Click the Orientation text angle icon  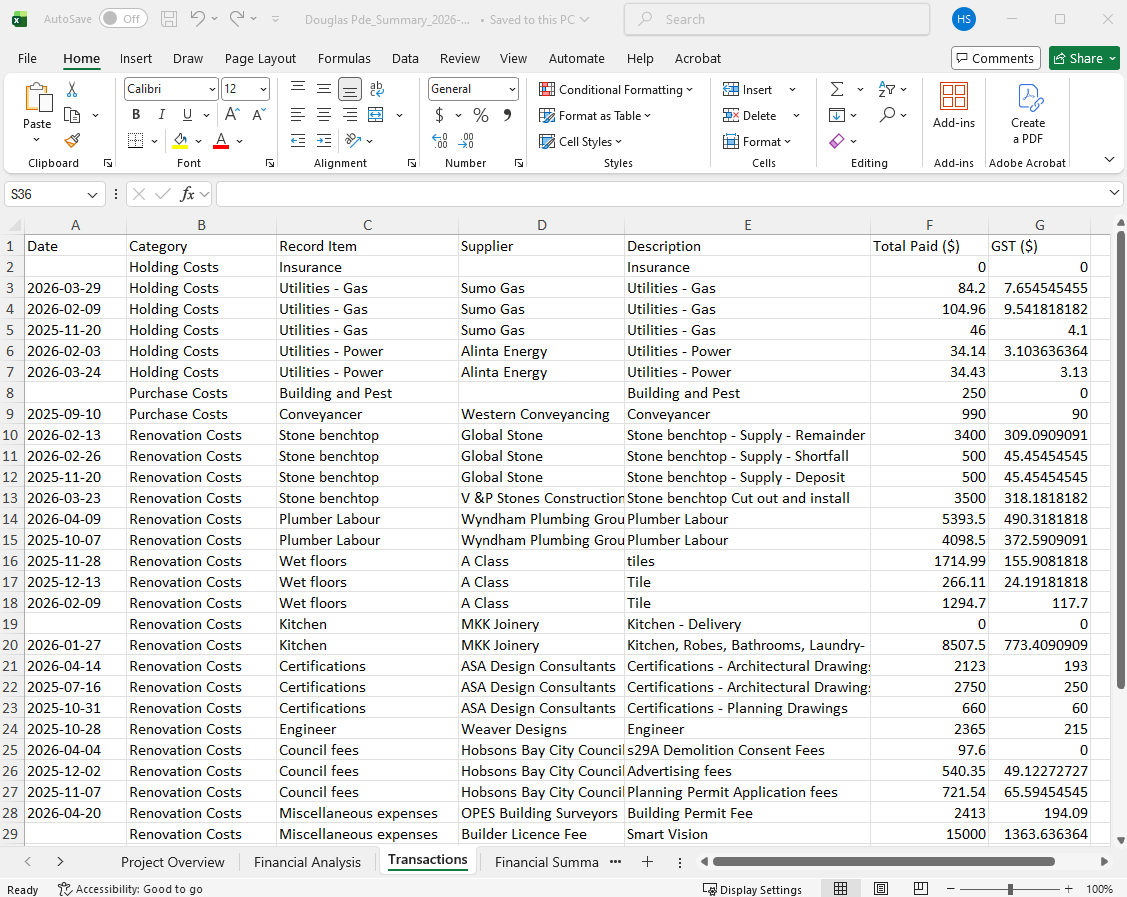(x=352, y=141)
